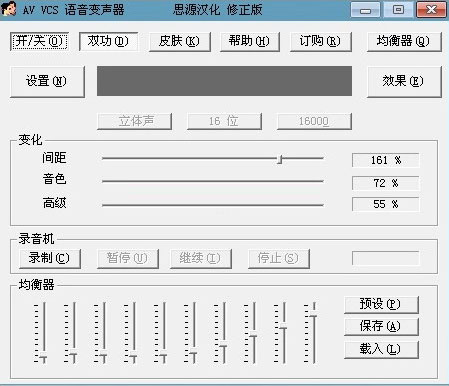Open 效果 (E) effects
This screenshot has height=386, width=449.
click(x=404, y=82)
